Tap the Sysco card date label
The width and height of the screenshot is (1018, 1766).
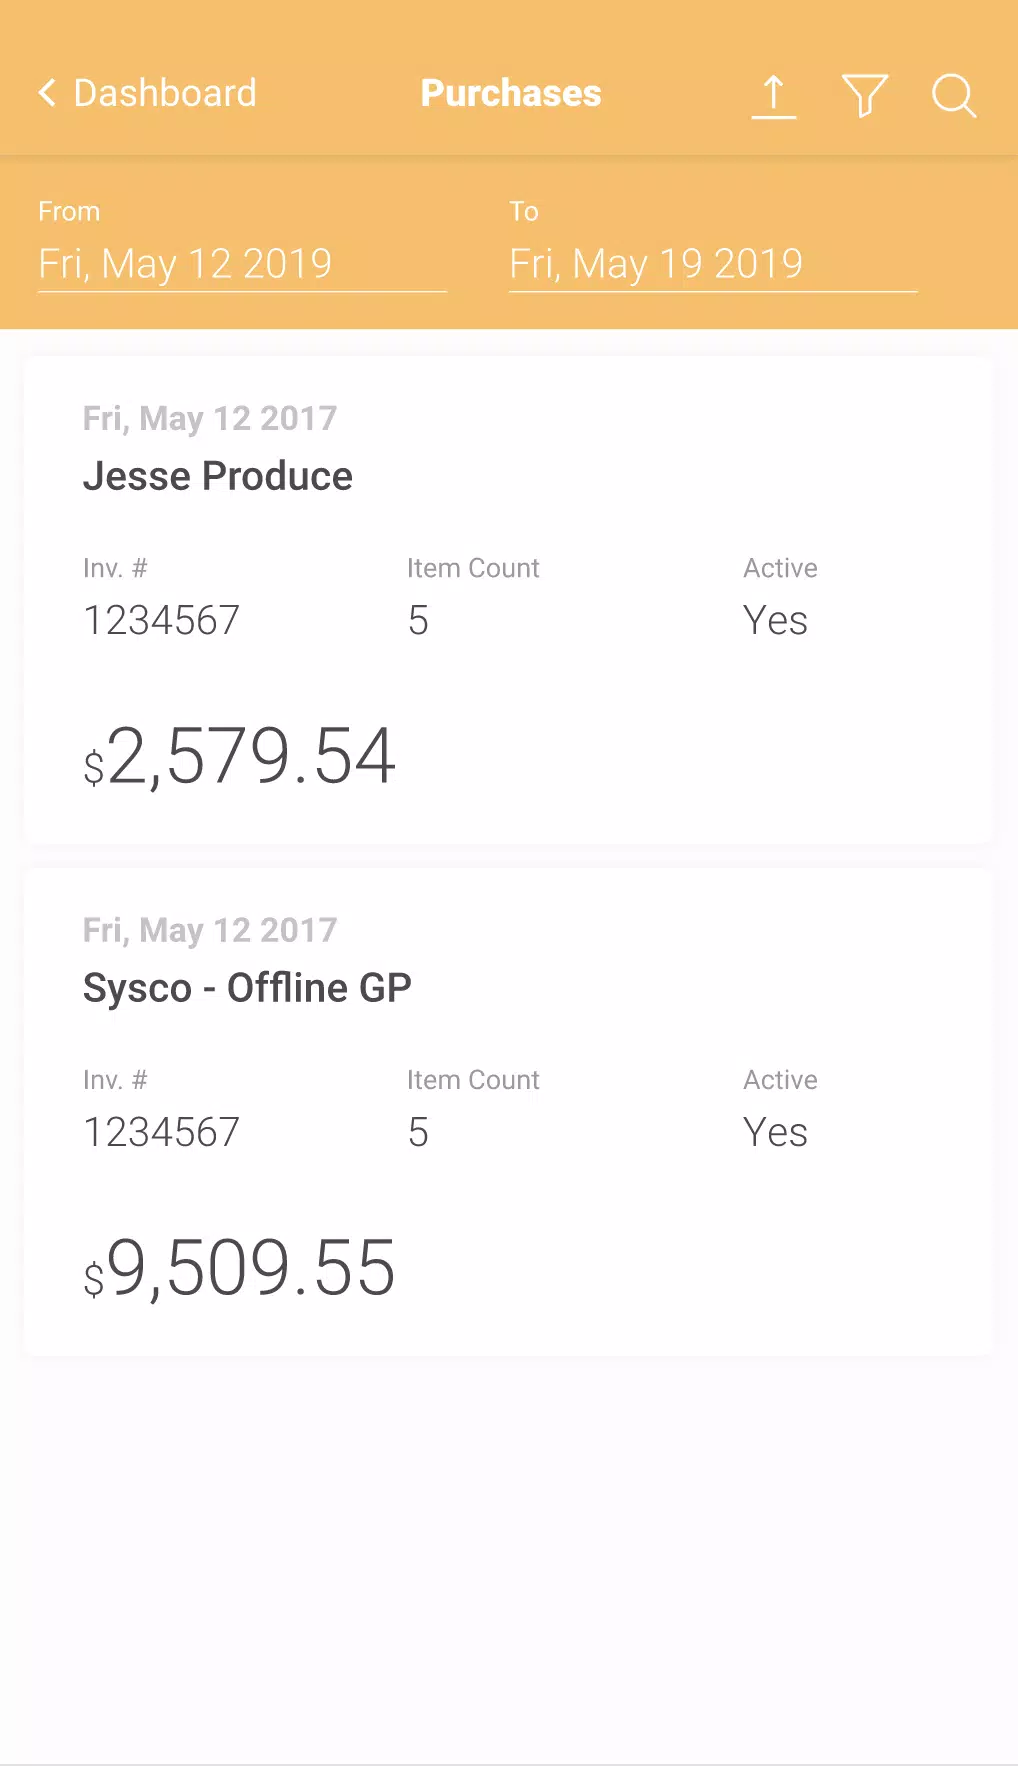210,930
